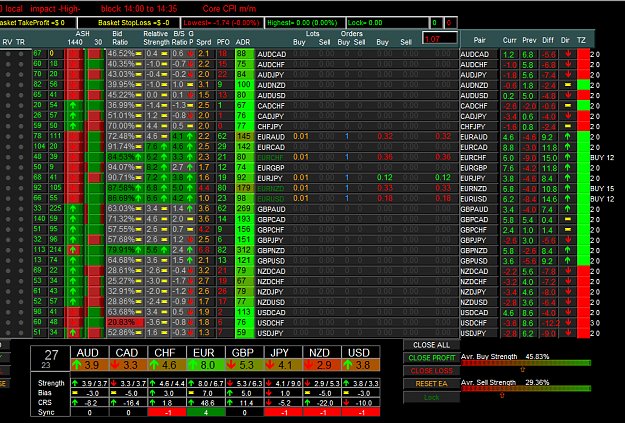
Task: Click the Avr. Sell Strength marker arrow
Action: point(502,395)
